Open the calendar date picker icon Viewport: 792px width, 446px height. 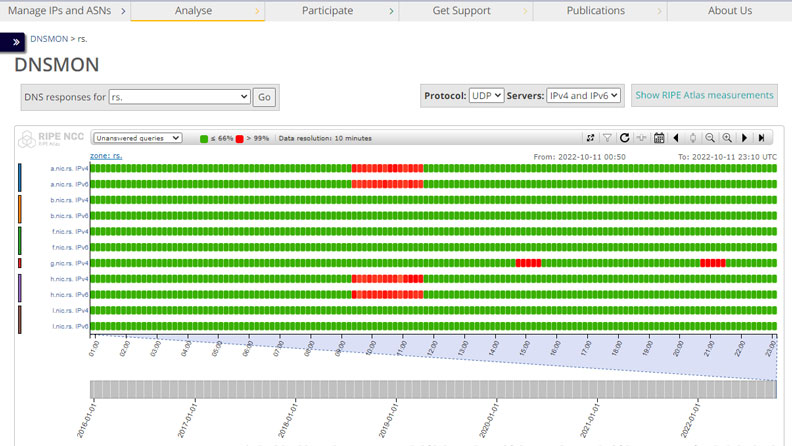pos(659,138)
